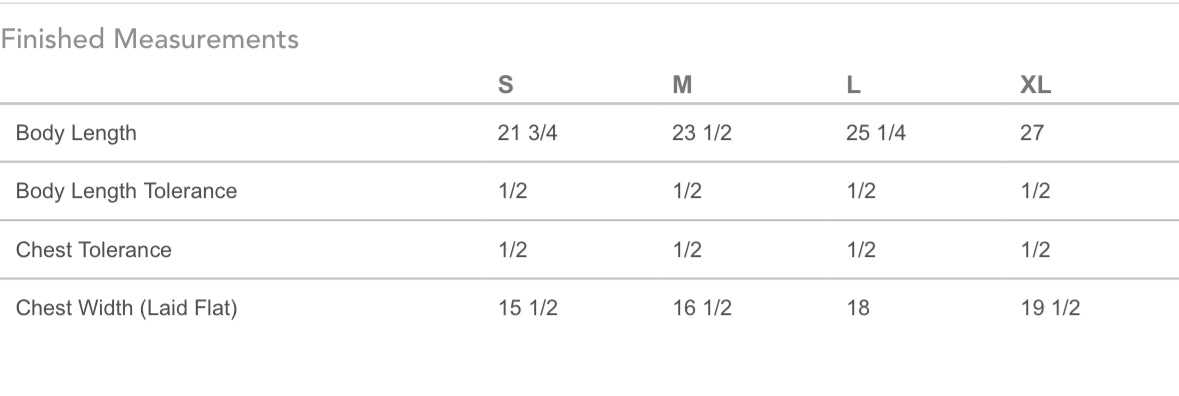Click the 19 1/2 chest width value
The height and width of the screenshot is (396, 1179).
coord(1050,308)
